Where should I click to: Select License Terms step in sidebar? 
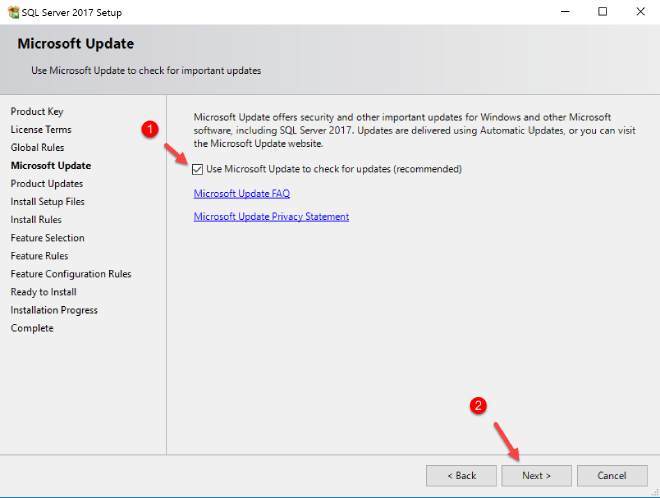[x=41, y=129]
